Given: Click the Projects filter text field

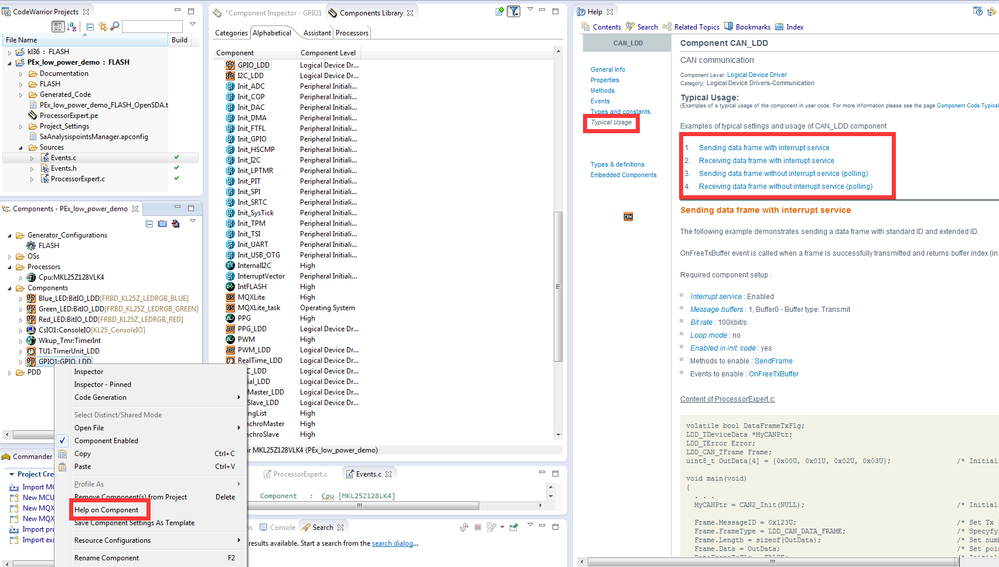Looking at the screenshot, I should 152,26.
